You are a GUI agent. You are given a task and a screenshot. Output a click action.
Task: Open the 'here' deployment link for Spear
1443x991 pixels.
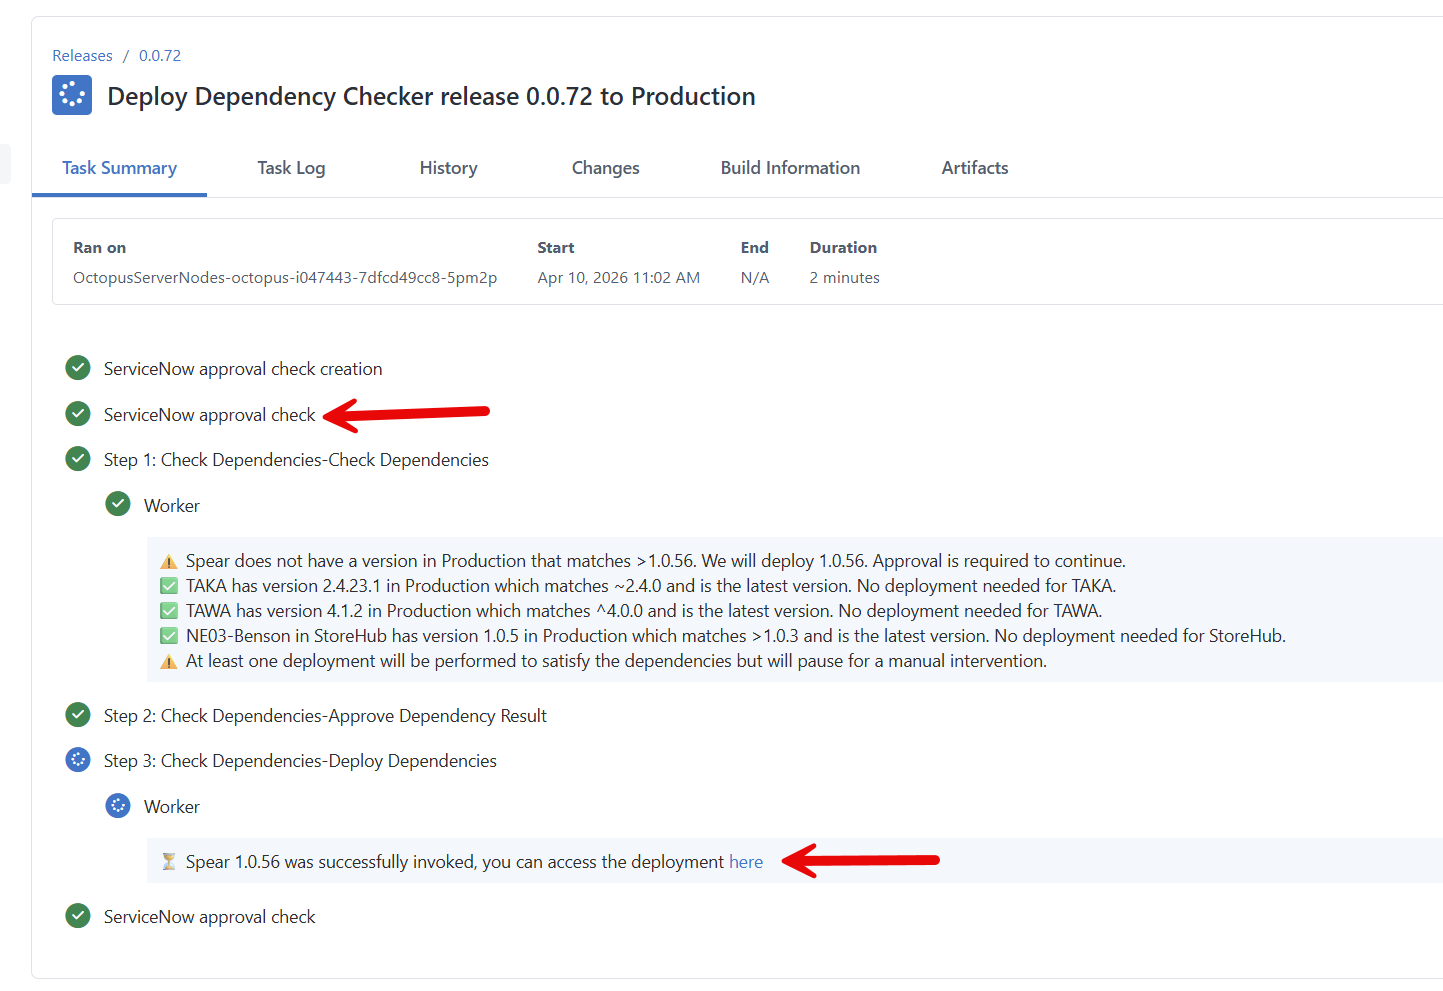point(745,862)
